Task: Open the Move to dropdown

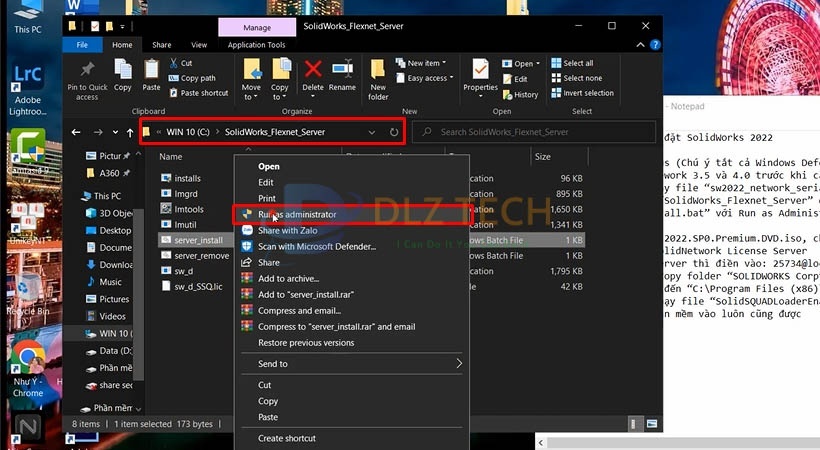Action: click(251, 78)
